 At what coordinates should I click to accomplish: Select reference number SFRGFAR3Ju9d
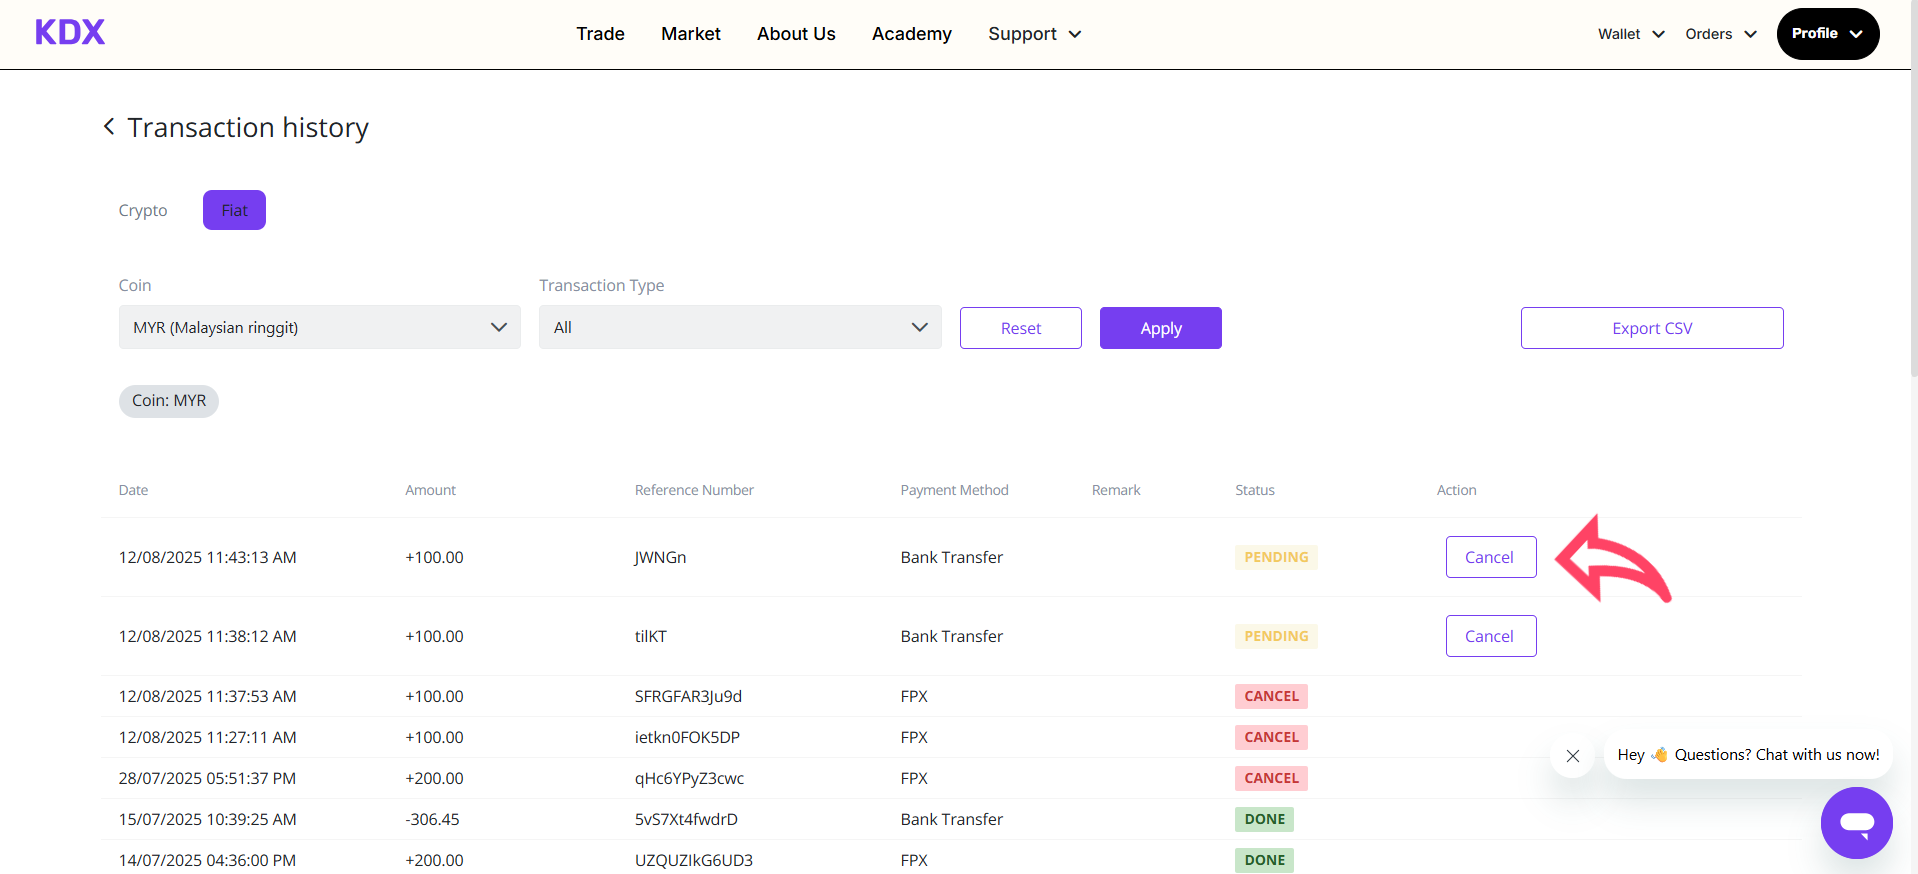point(688,697)
